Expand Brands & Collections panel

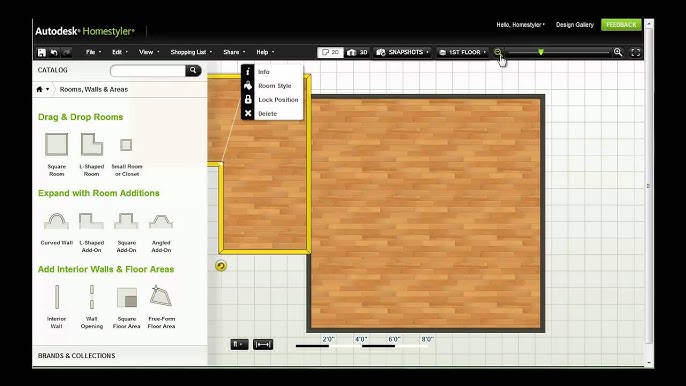[x=119, y=355]
